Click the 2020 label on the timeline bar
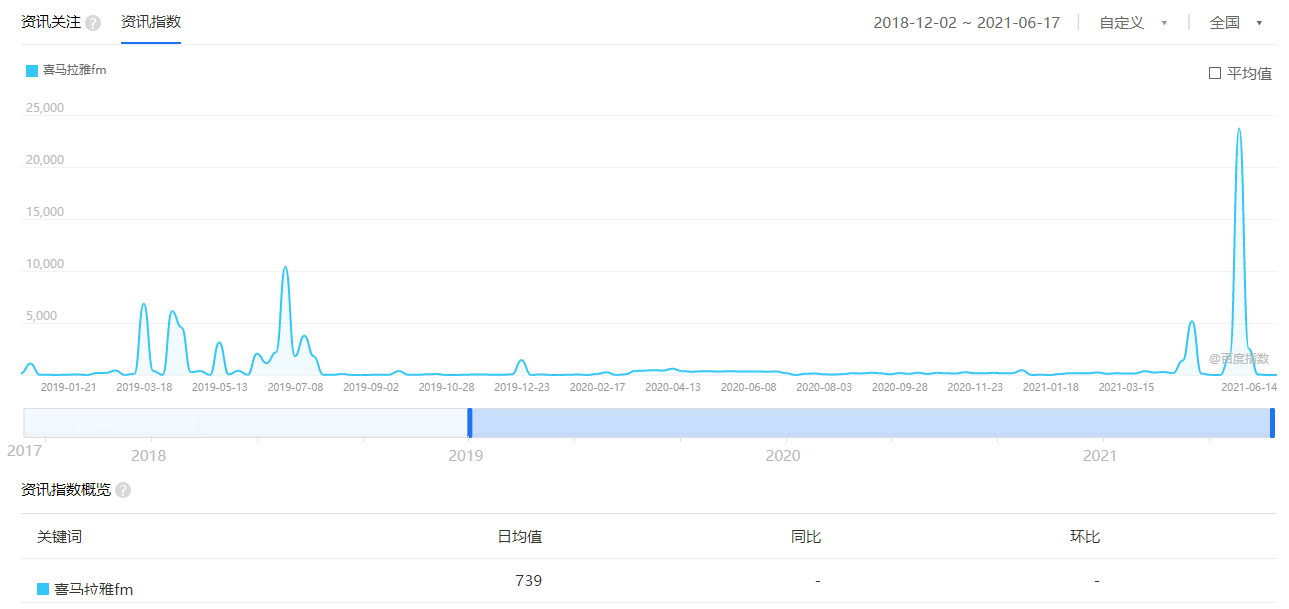This screenshot has height=609, width=1289. 783,455
